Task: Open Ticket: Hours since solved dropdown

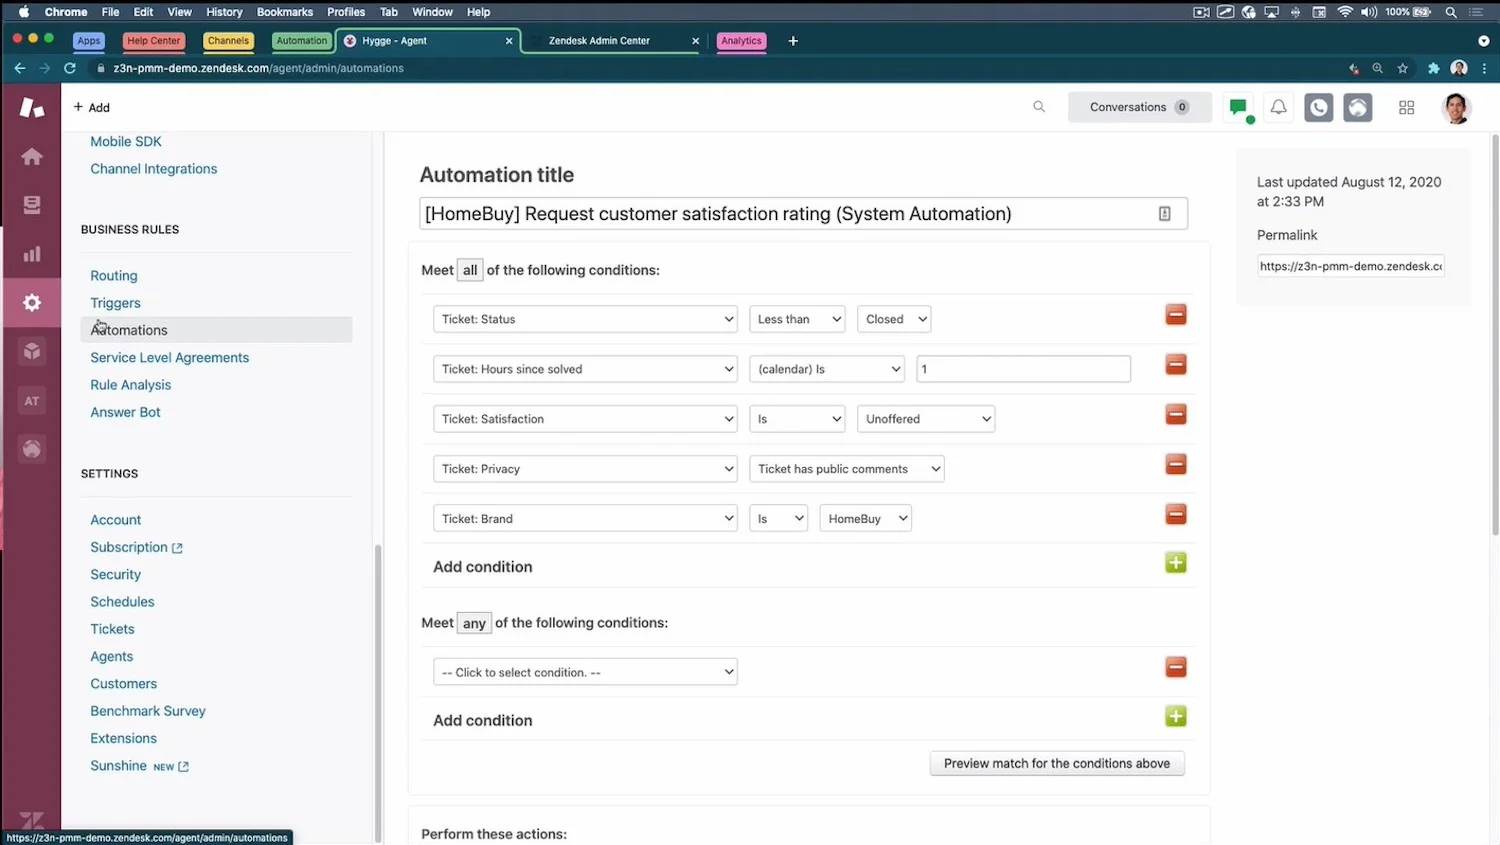Action: 585,369
